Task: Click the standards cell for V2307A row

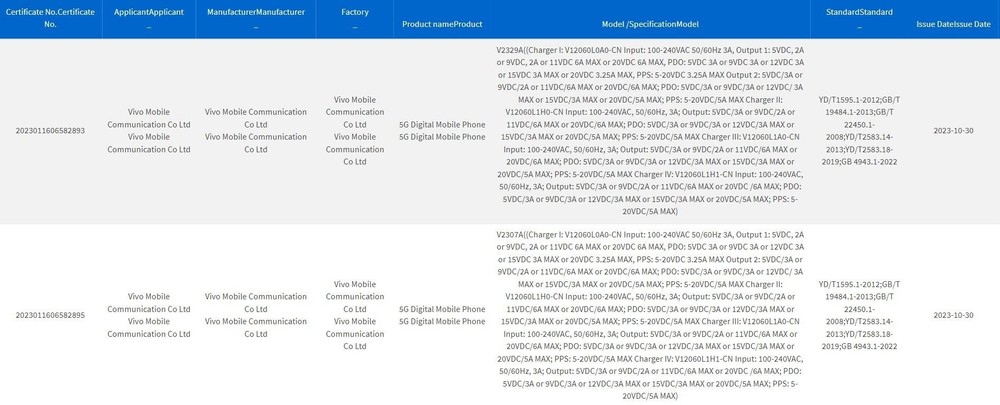Action: (859, 315)
